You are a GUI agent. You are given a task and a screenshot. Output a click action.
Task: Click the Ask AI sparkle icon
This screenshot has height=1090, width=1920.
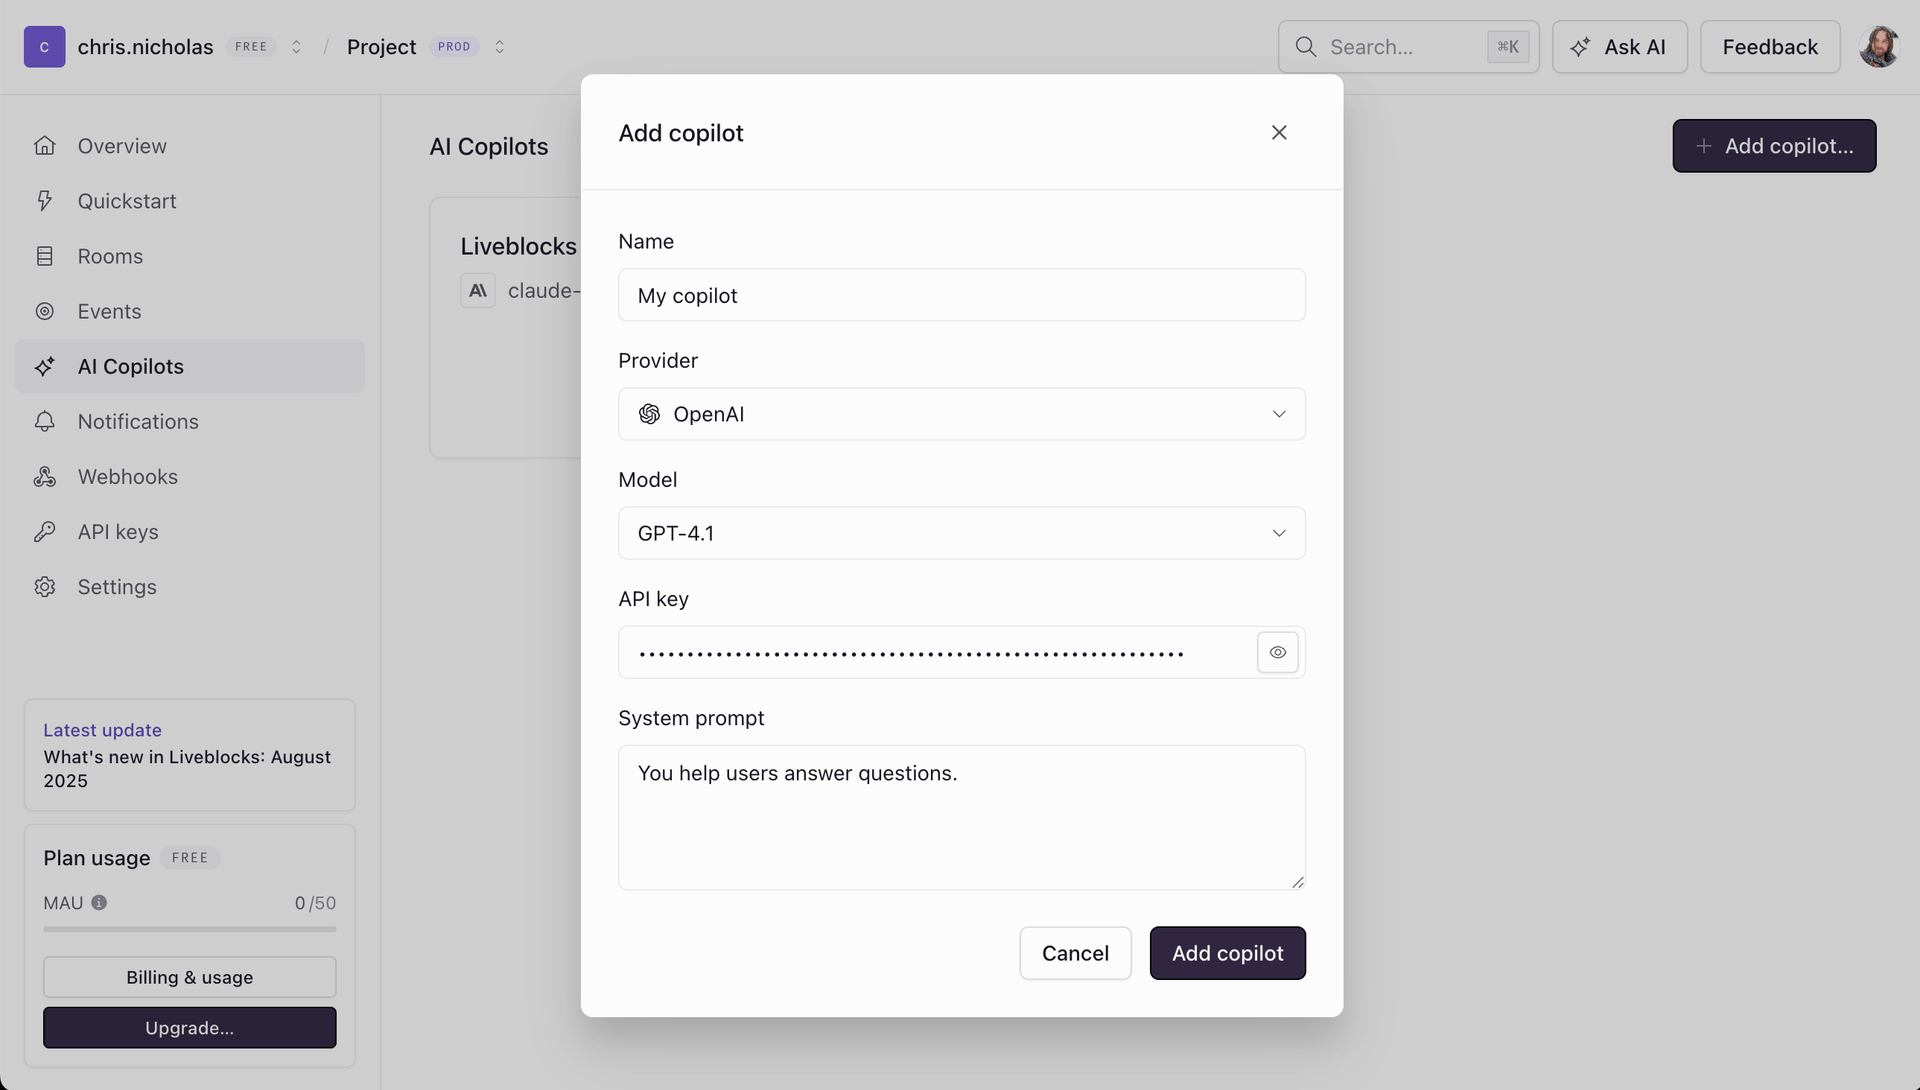[1581, 46]
